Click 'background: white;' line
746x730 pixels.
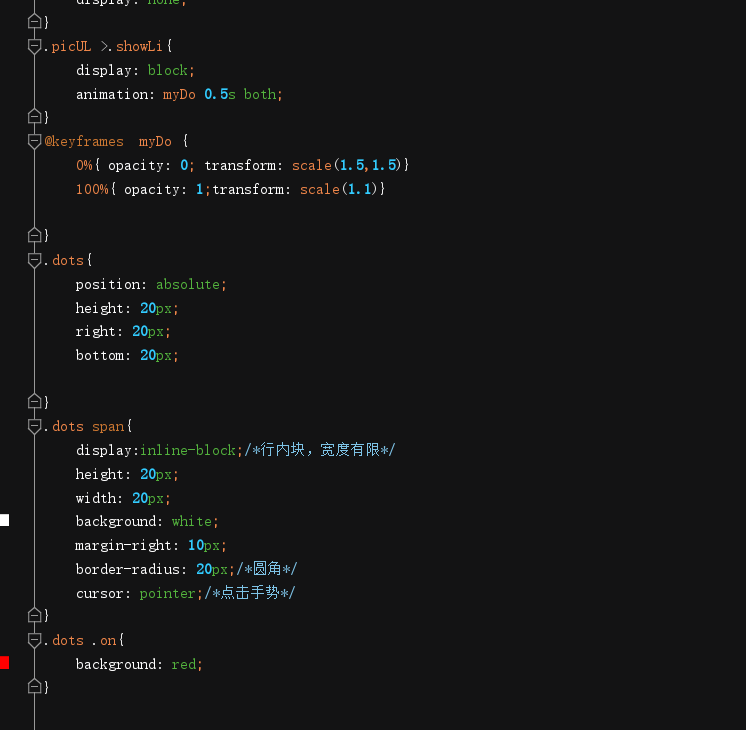(x=147, y=521)
